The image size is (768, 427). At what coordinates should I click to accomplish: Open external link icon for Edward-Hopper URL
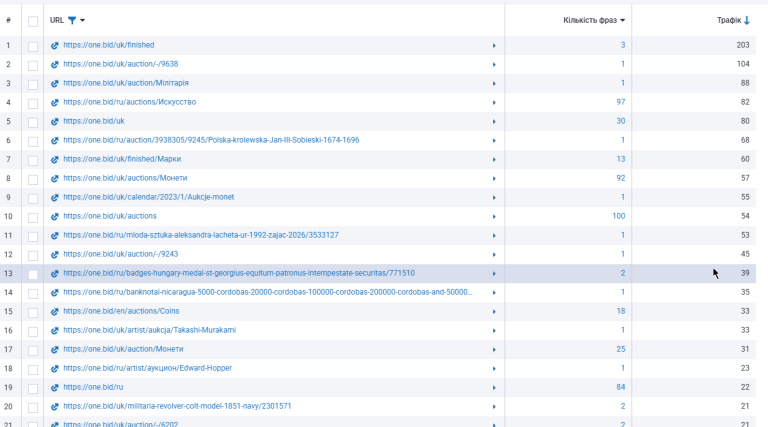coord(54,369)
